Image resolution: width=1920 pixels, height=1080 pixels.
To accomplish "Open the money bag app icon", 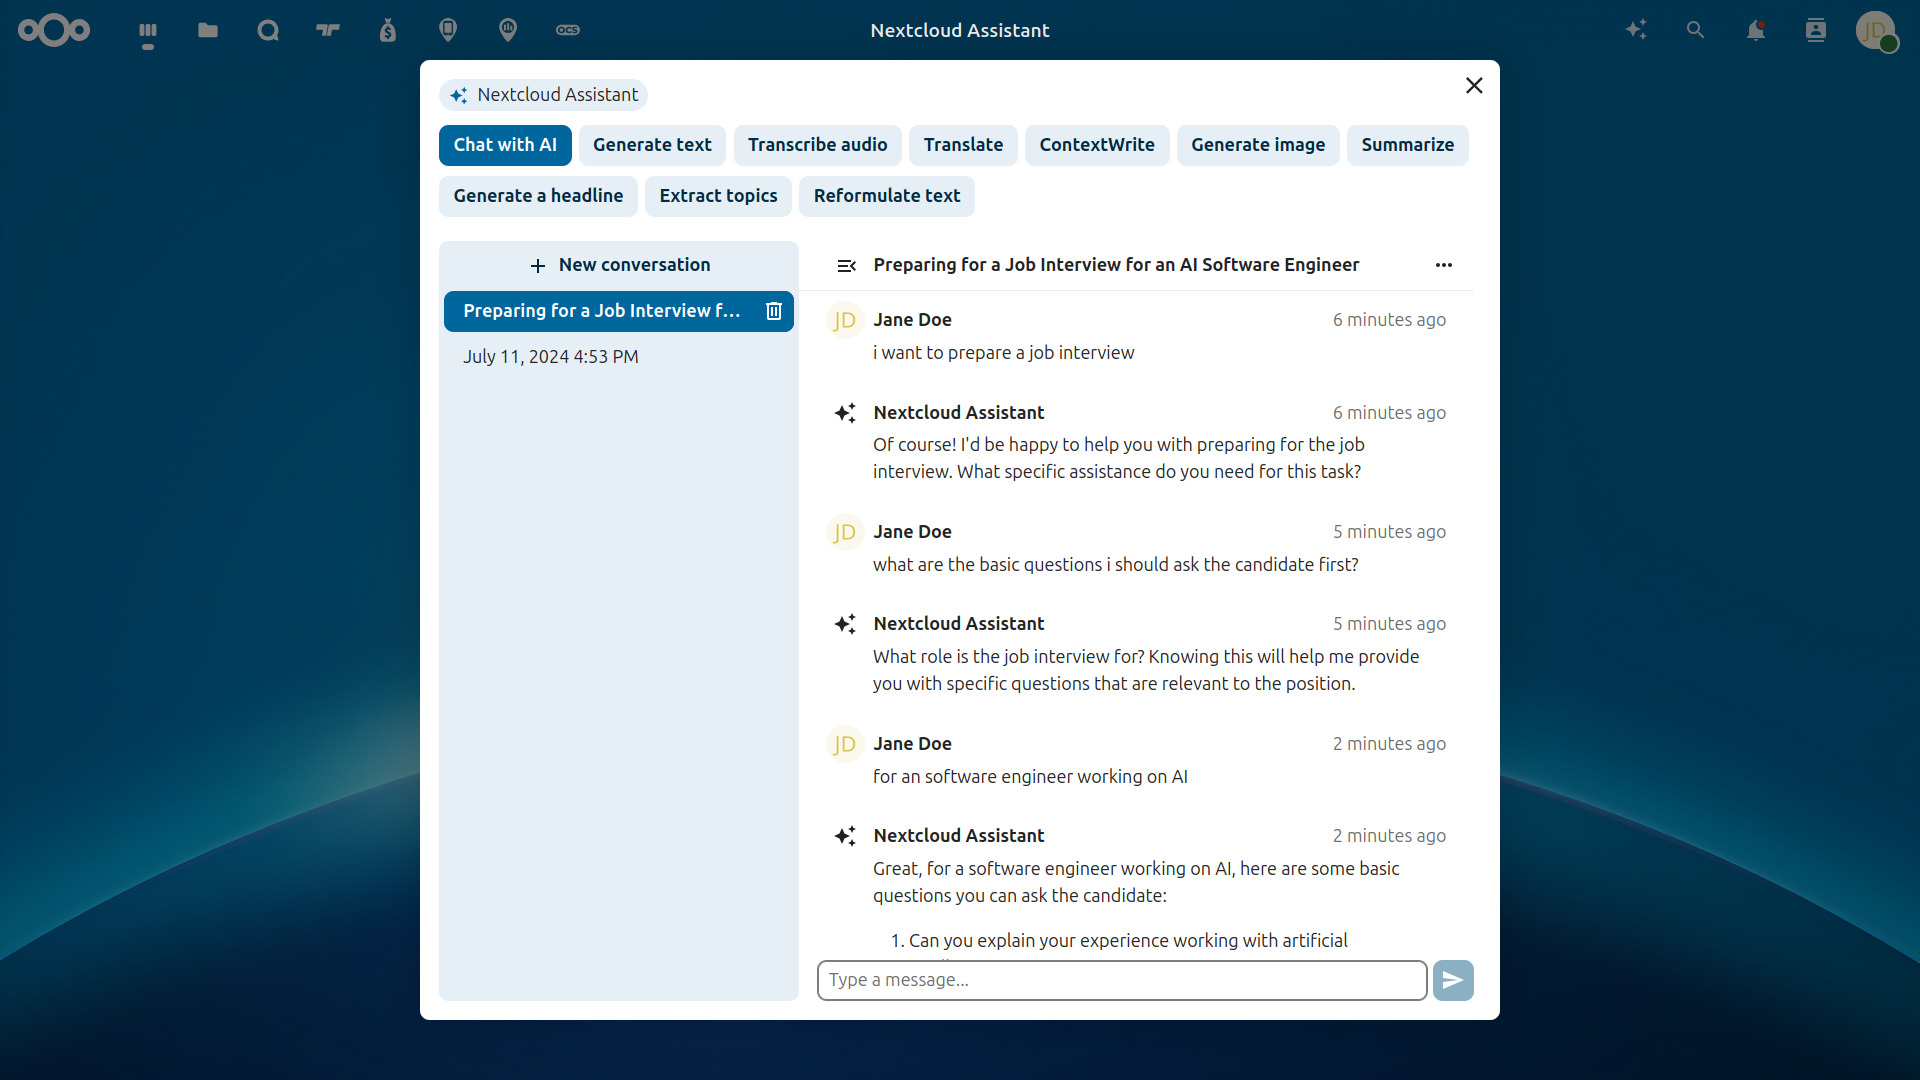I will pos(388,30).
